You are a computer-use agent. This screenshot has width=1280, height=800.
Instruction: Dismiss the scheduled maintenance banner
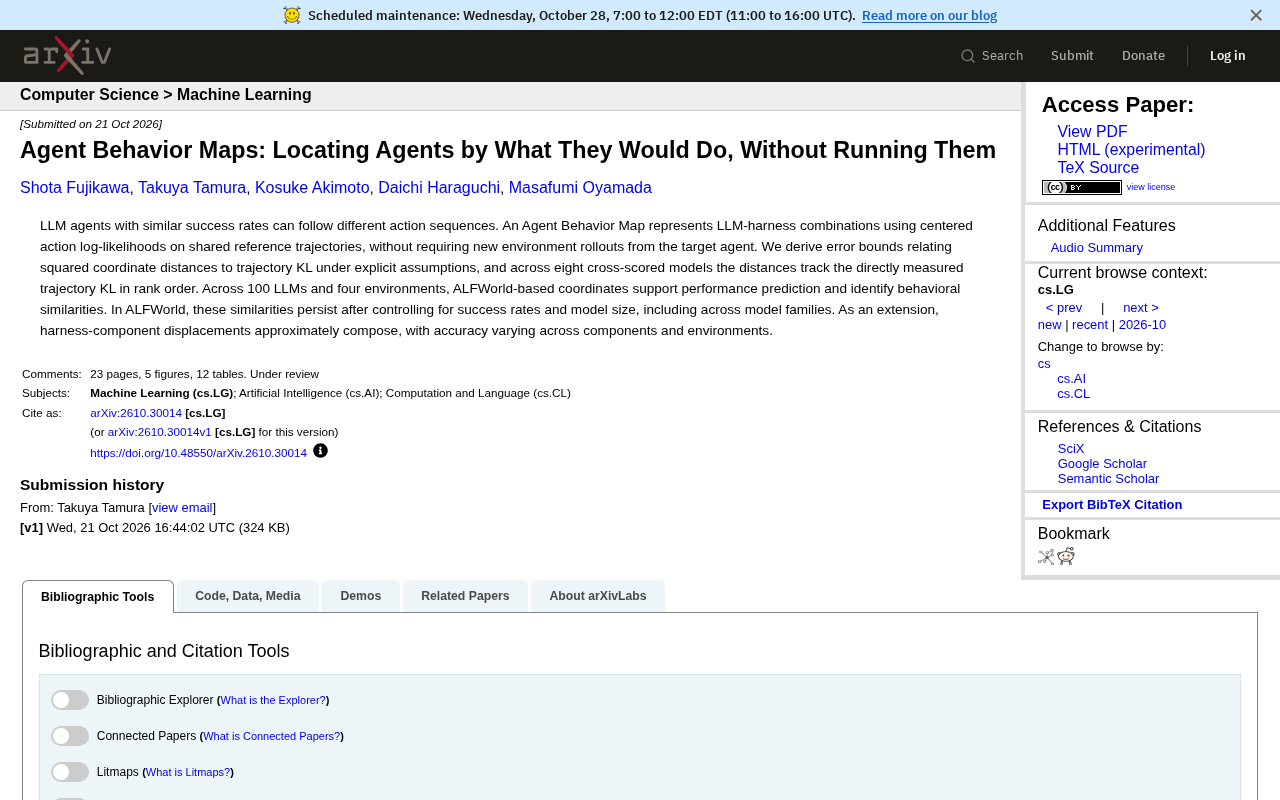[1256, 15]
